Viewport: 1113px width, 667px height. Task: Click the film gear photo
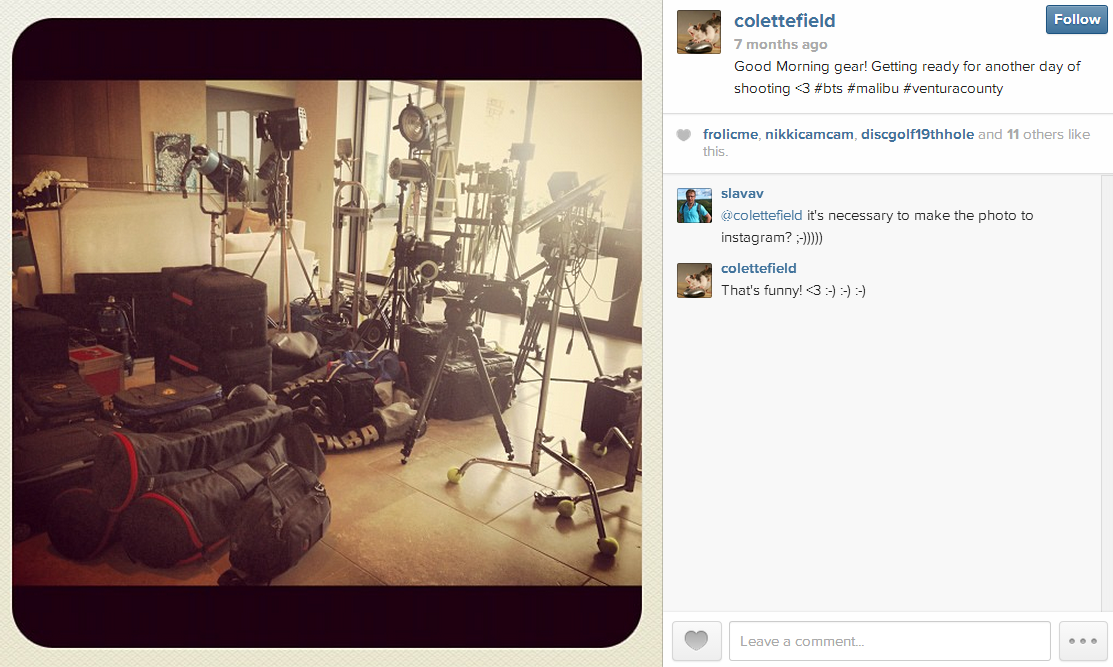[x=327, y=333]
